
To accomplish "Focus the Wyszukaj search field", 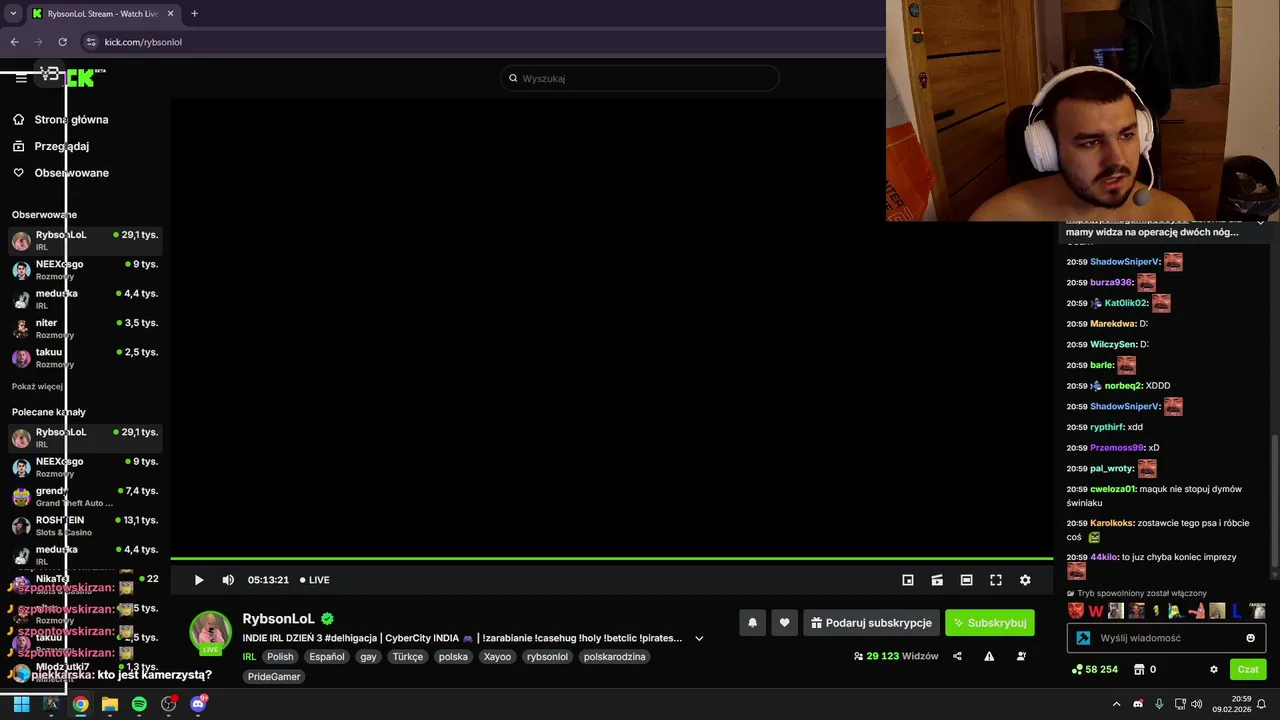I will pyautogui.click(x=640, y=78).
